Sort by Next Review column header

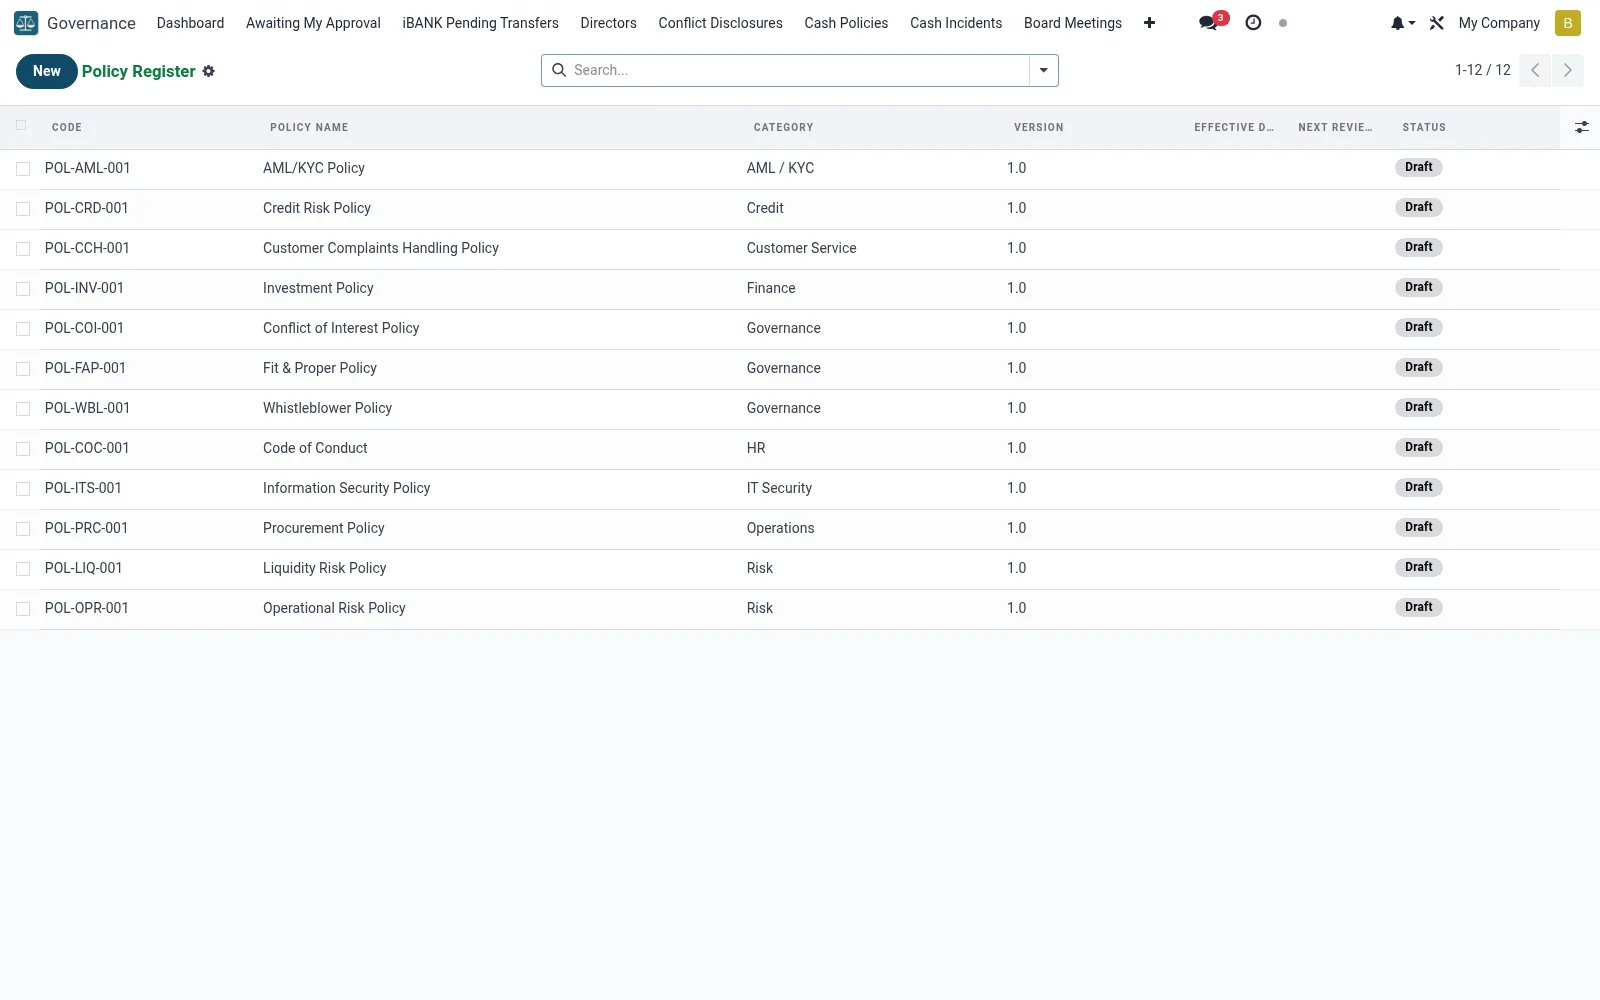[1335, 127]
